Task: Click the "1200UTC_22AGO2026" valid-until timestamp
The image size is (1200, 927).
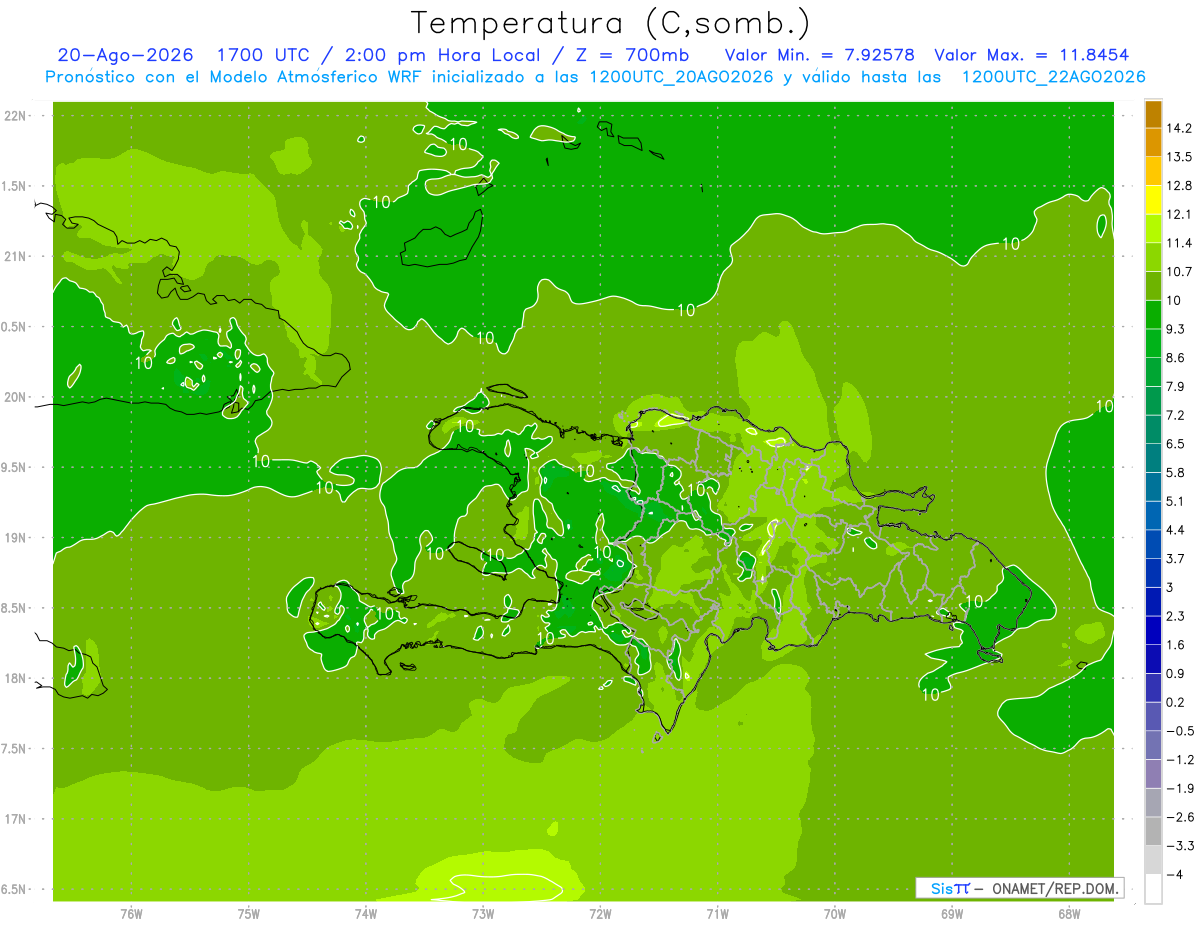Action: tap(1053, 77)
